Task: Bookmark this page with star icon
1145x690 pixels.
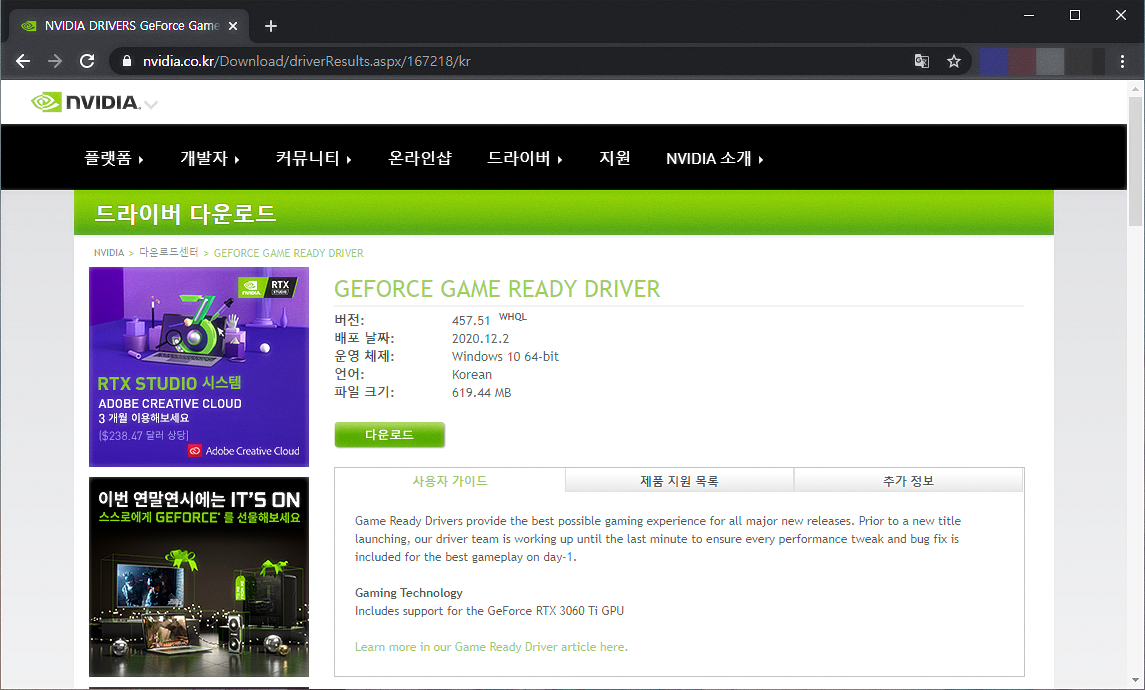Action: click(954, 61)
